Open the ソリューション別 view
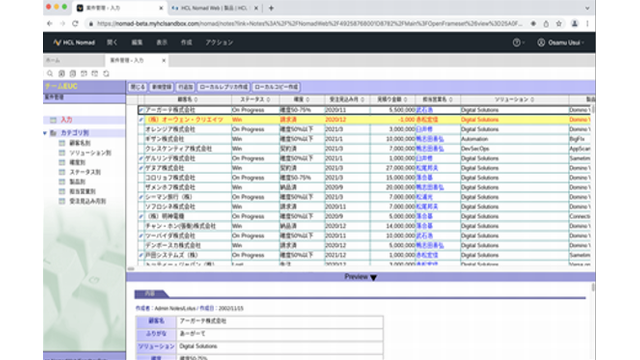 90,153
